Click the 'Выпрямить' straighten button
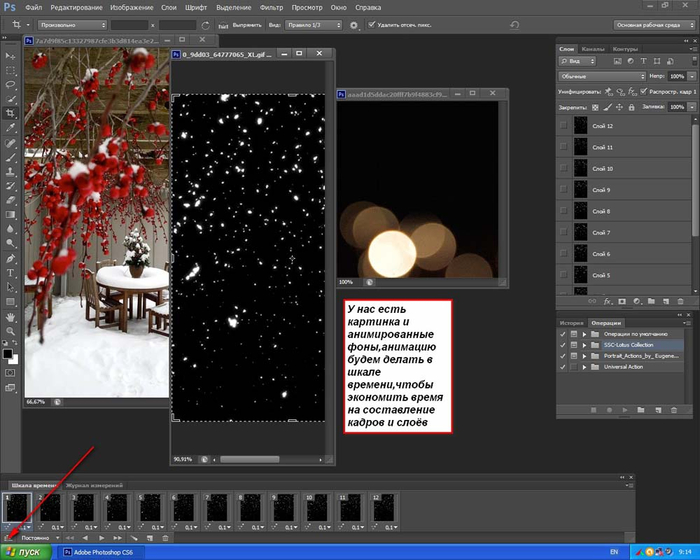This screenshot has width=700, height=560. click(x=242, y=25)
